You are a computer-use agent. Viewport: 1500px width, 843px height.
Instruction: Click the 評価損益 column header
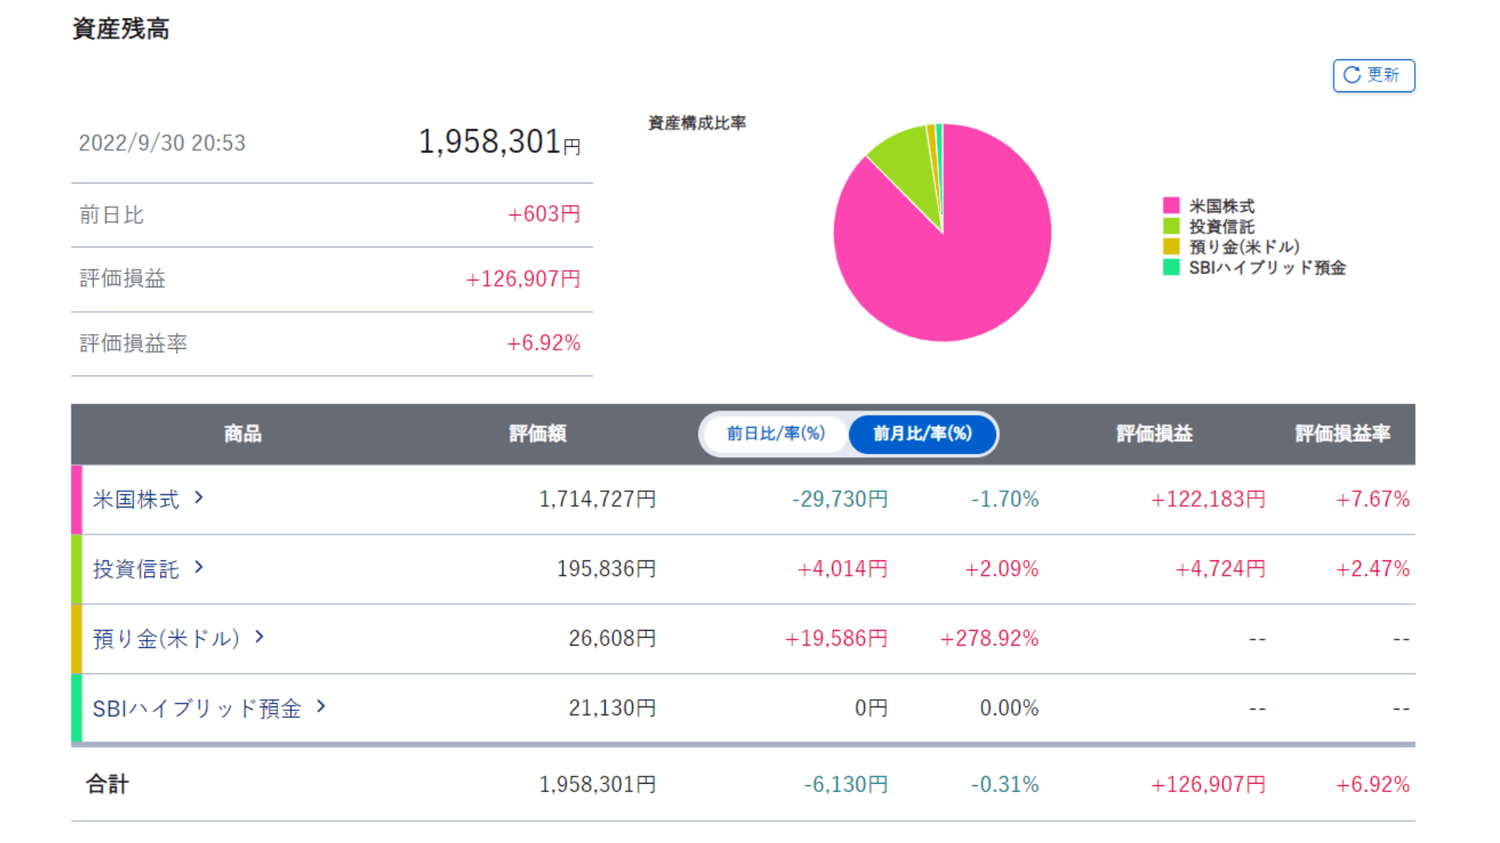click(1154, 434)
